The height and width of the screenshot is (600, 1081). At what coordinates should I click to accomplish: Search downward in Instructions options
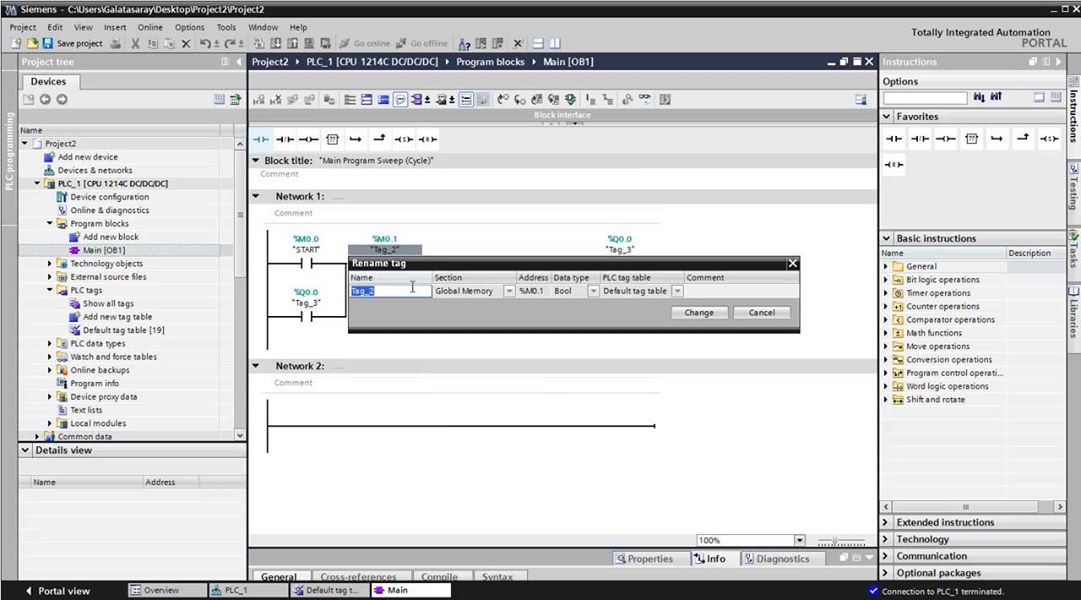coord(979,97)
